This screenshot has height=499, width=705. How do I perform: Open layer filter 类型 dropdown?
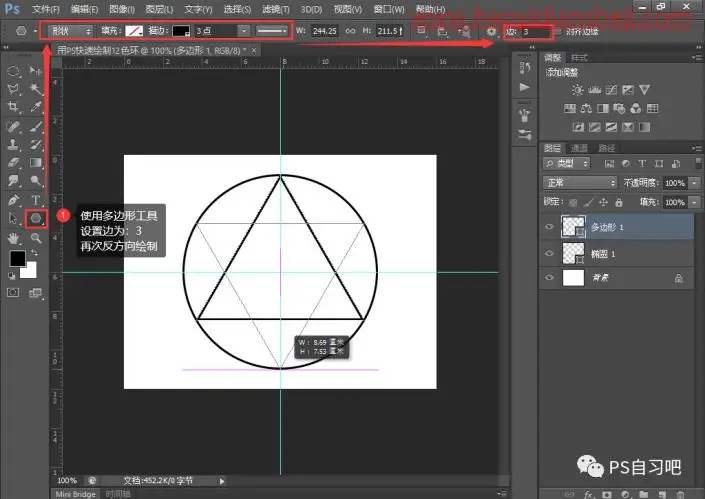(567, 163)
